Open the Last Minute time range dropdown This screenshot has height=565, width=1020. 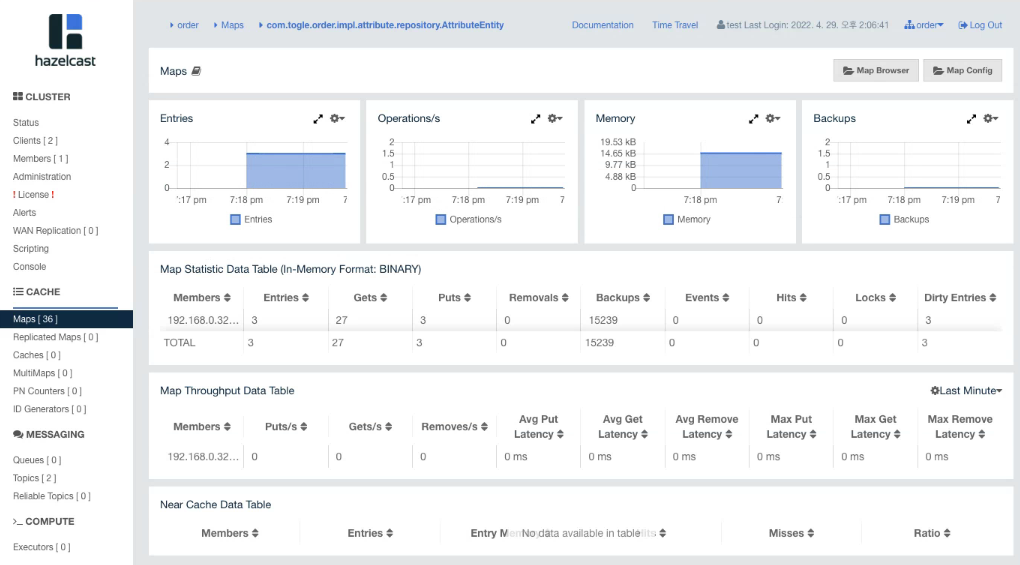pyautogui.click(x=966, y=391)
